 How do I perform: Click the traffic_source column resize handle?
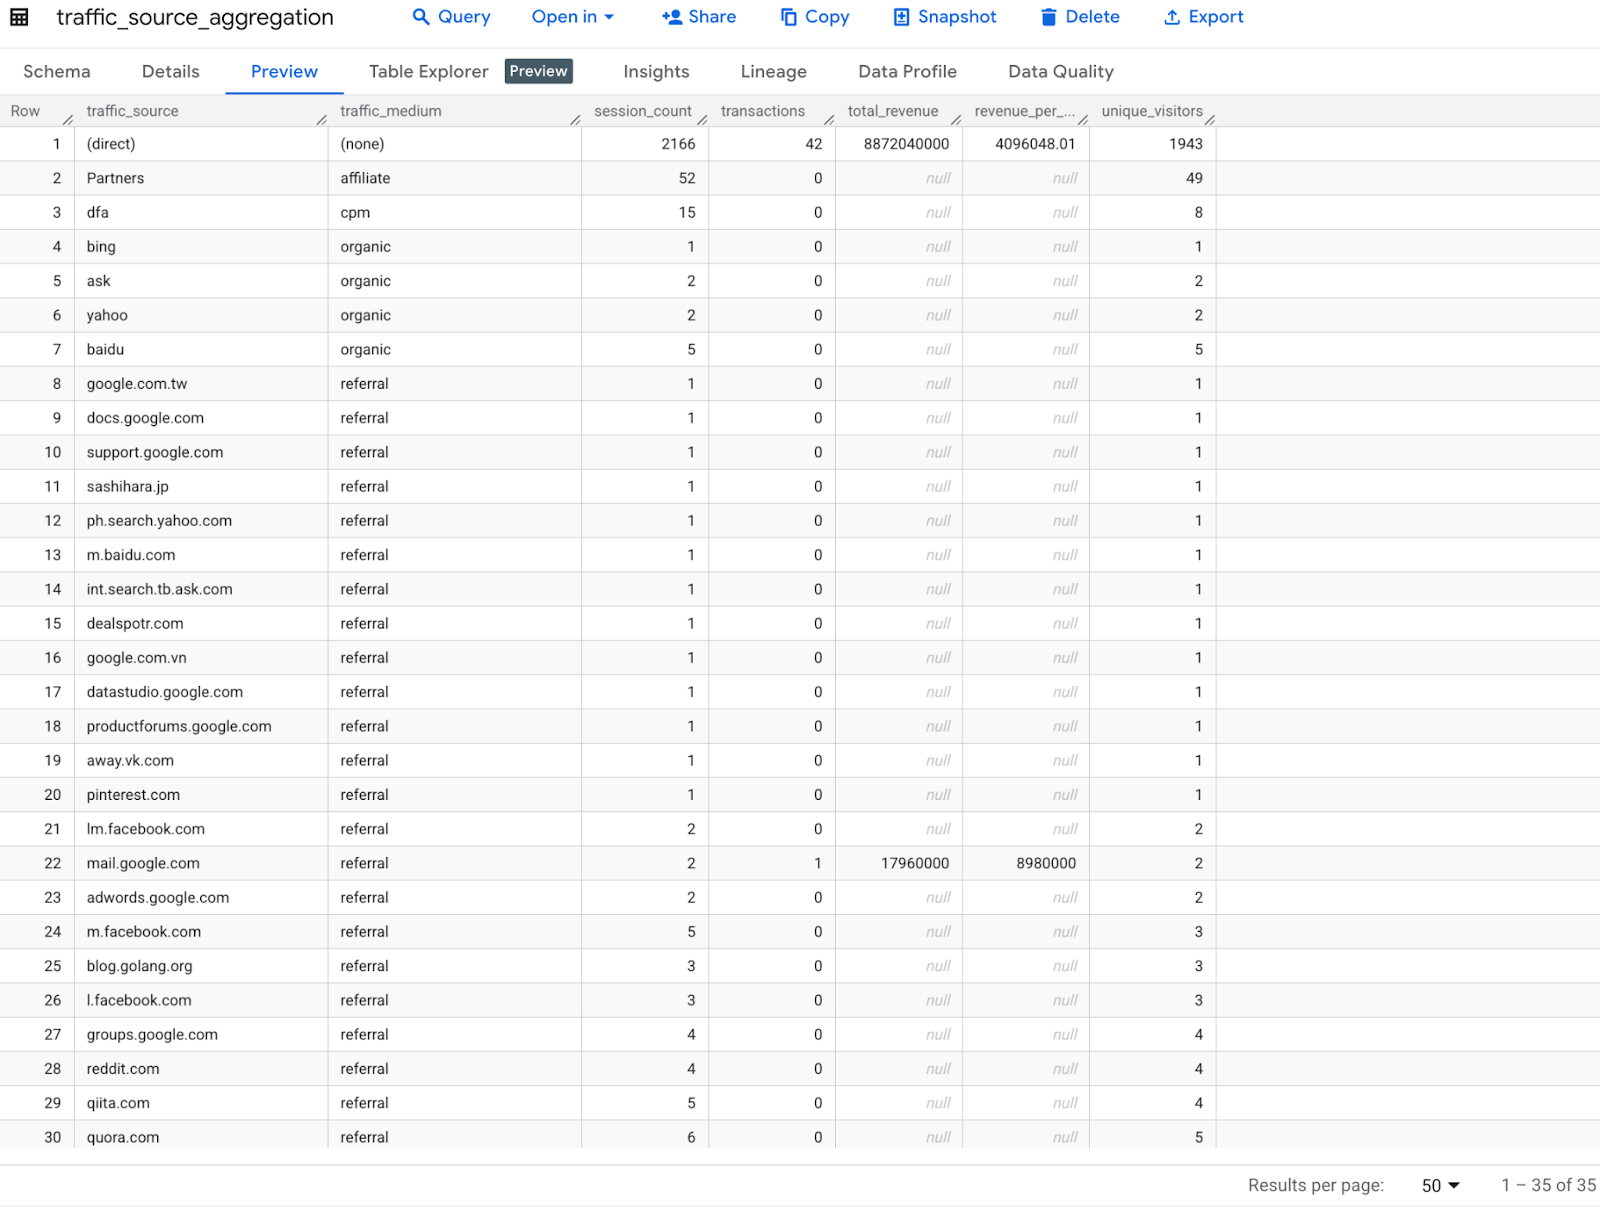(321, 120)
